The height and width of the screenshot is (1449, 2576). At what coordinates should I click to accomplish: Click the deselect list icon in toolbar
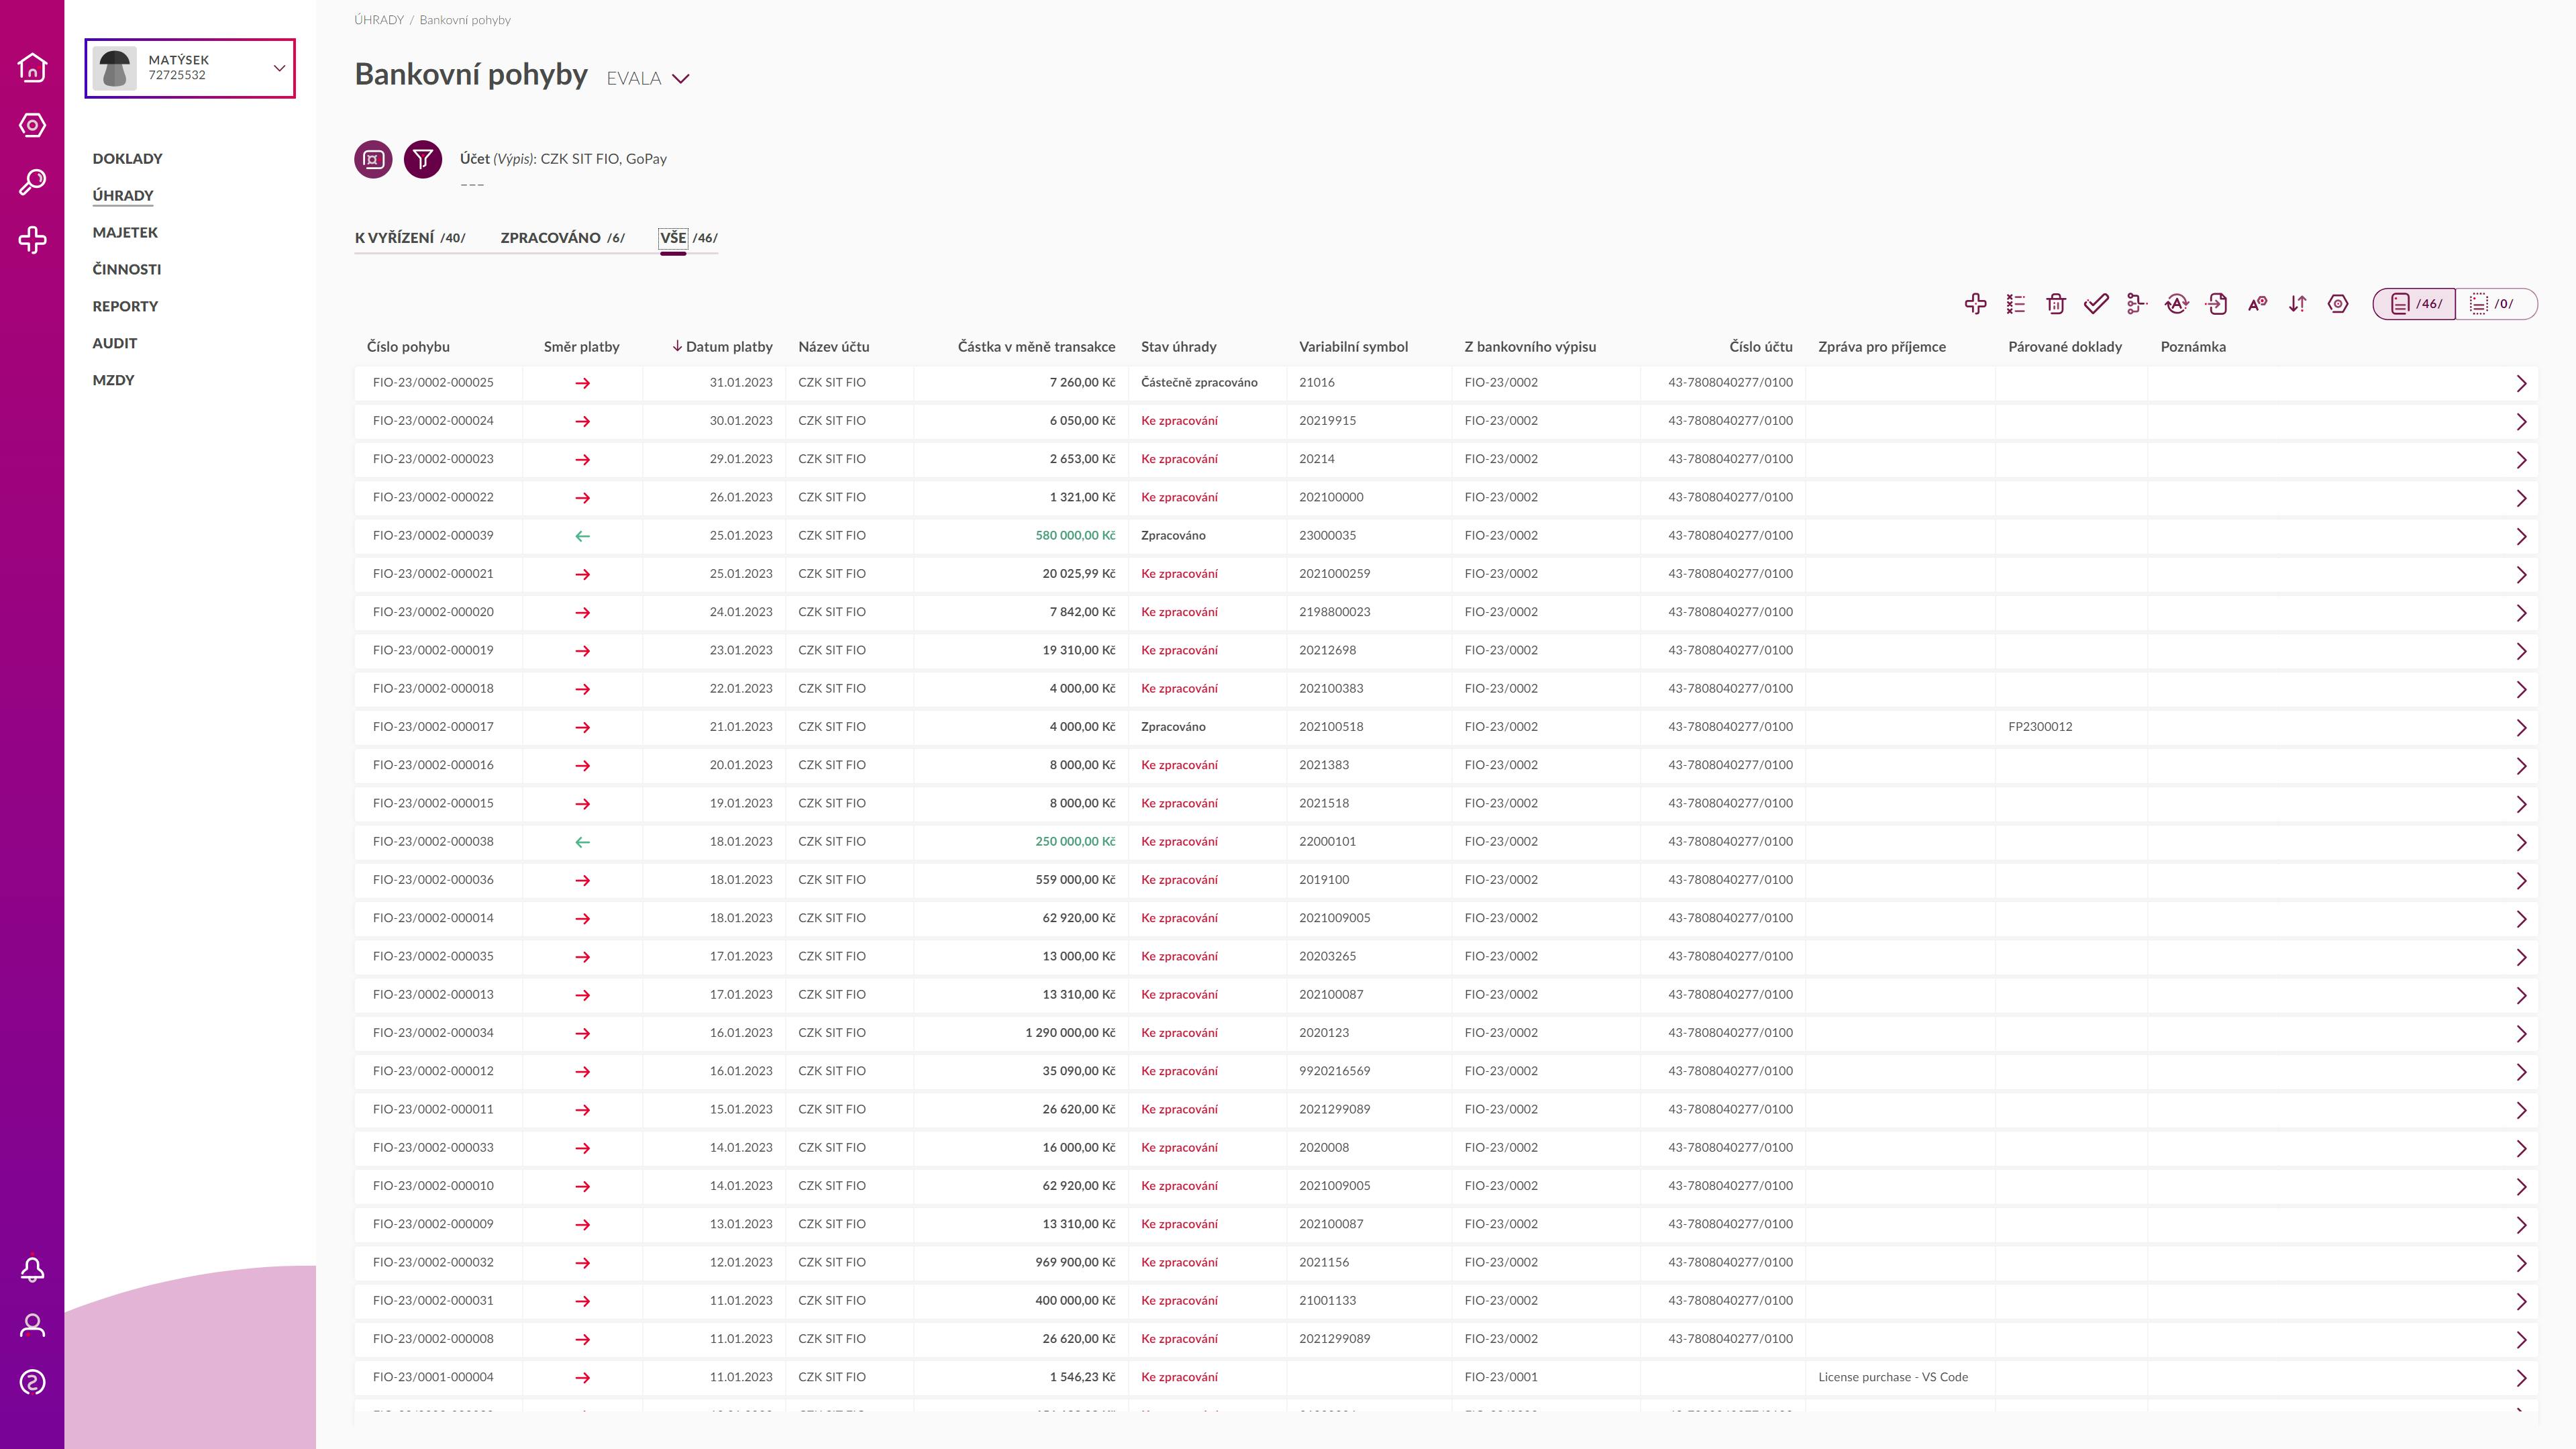pos(2016,304)
